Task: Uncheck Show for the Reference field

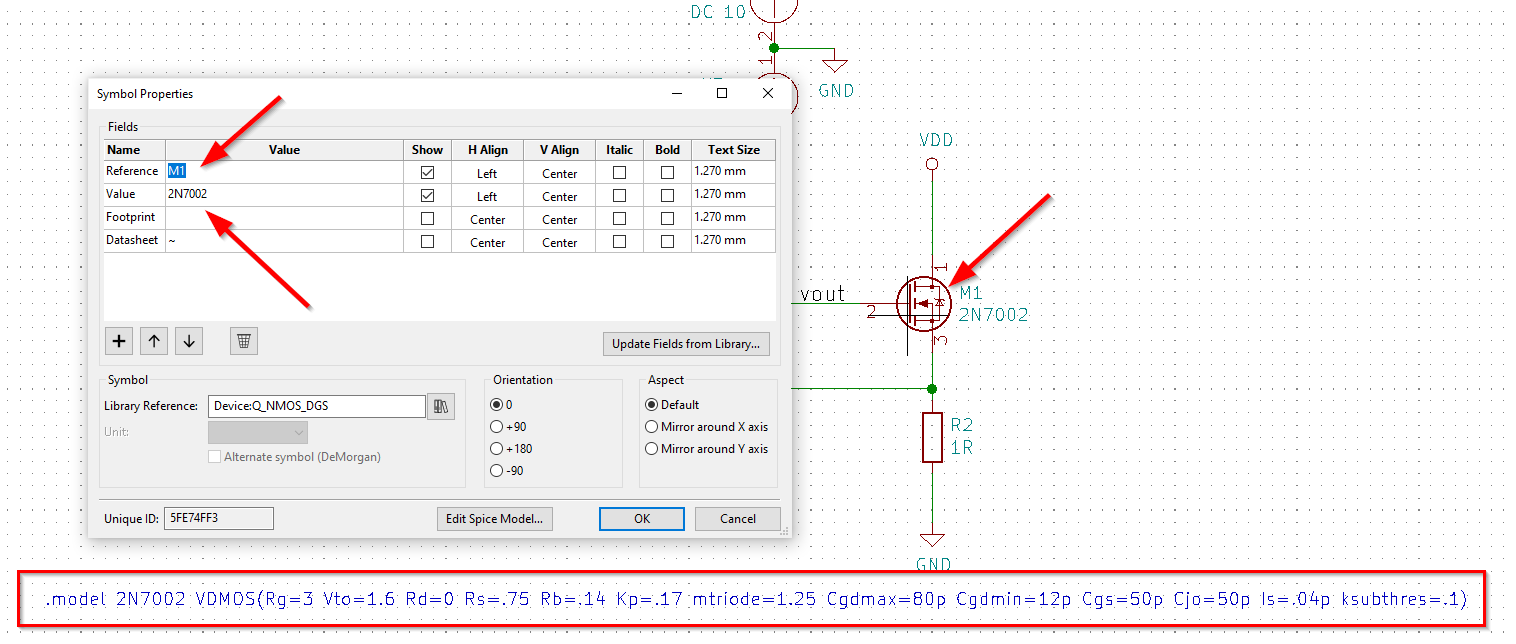Action: [x=427, y=173]
